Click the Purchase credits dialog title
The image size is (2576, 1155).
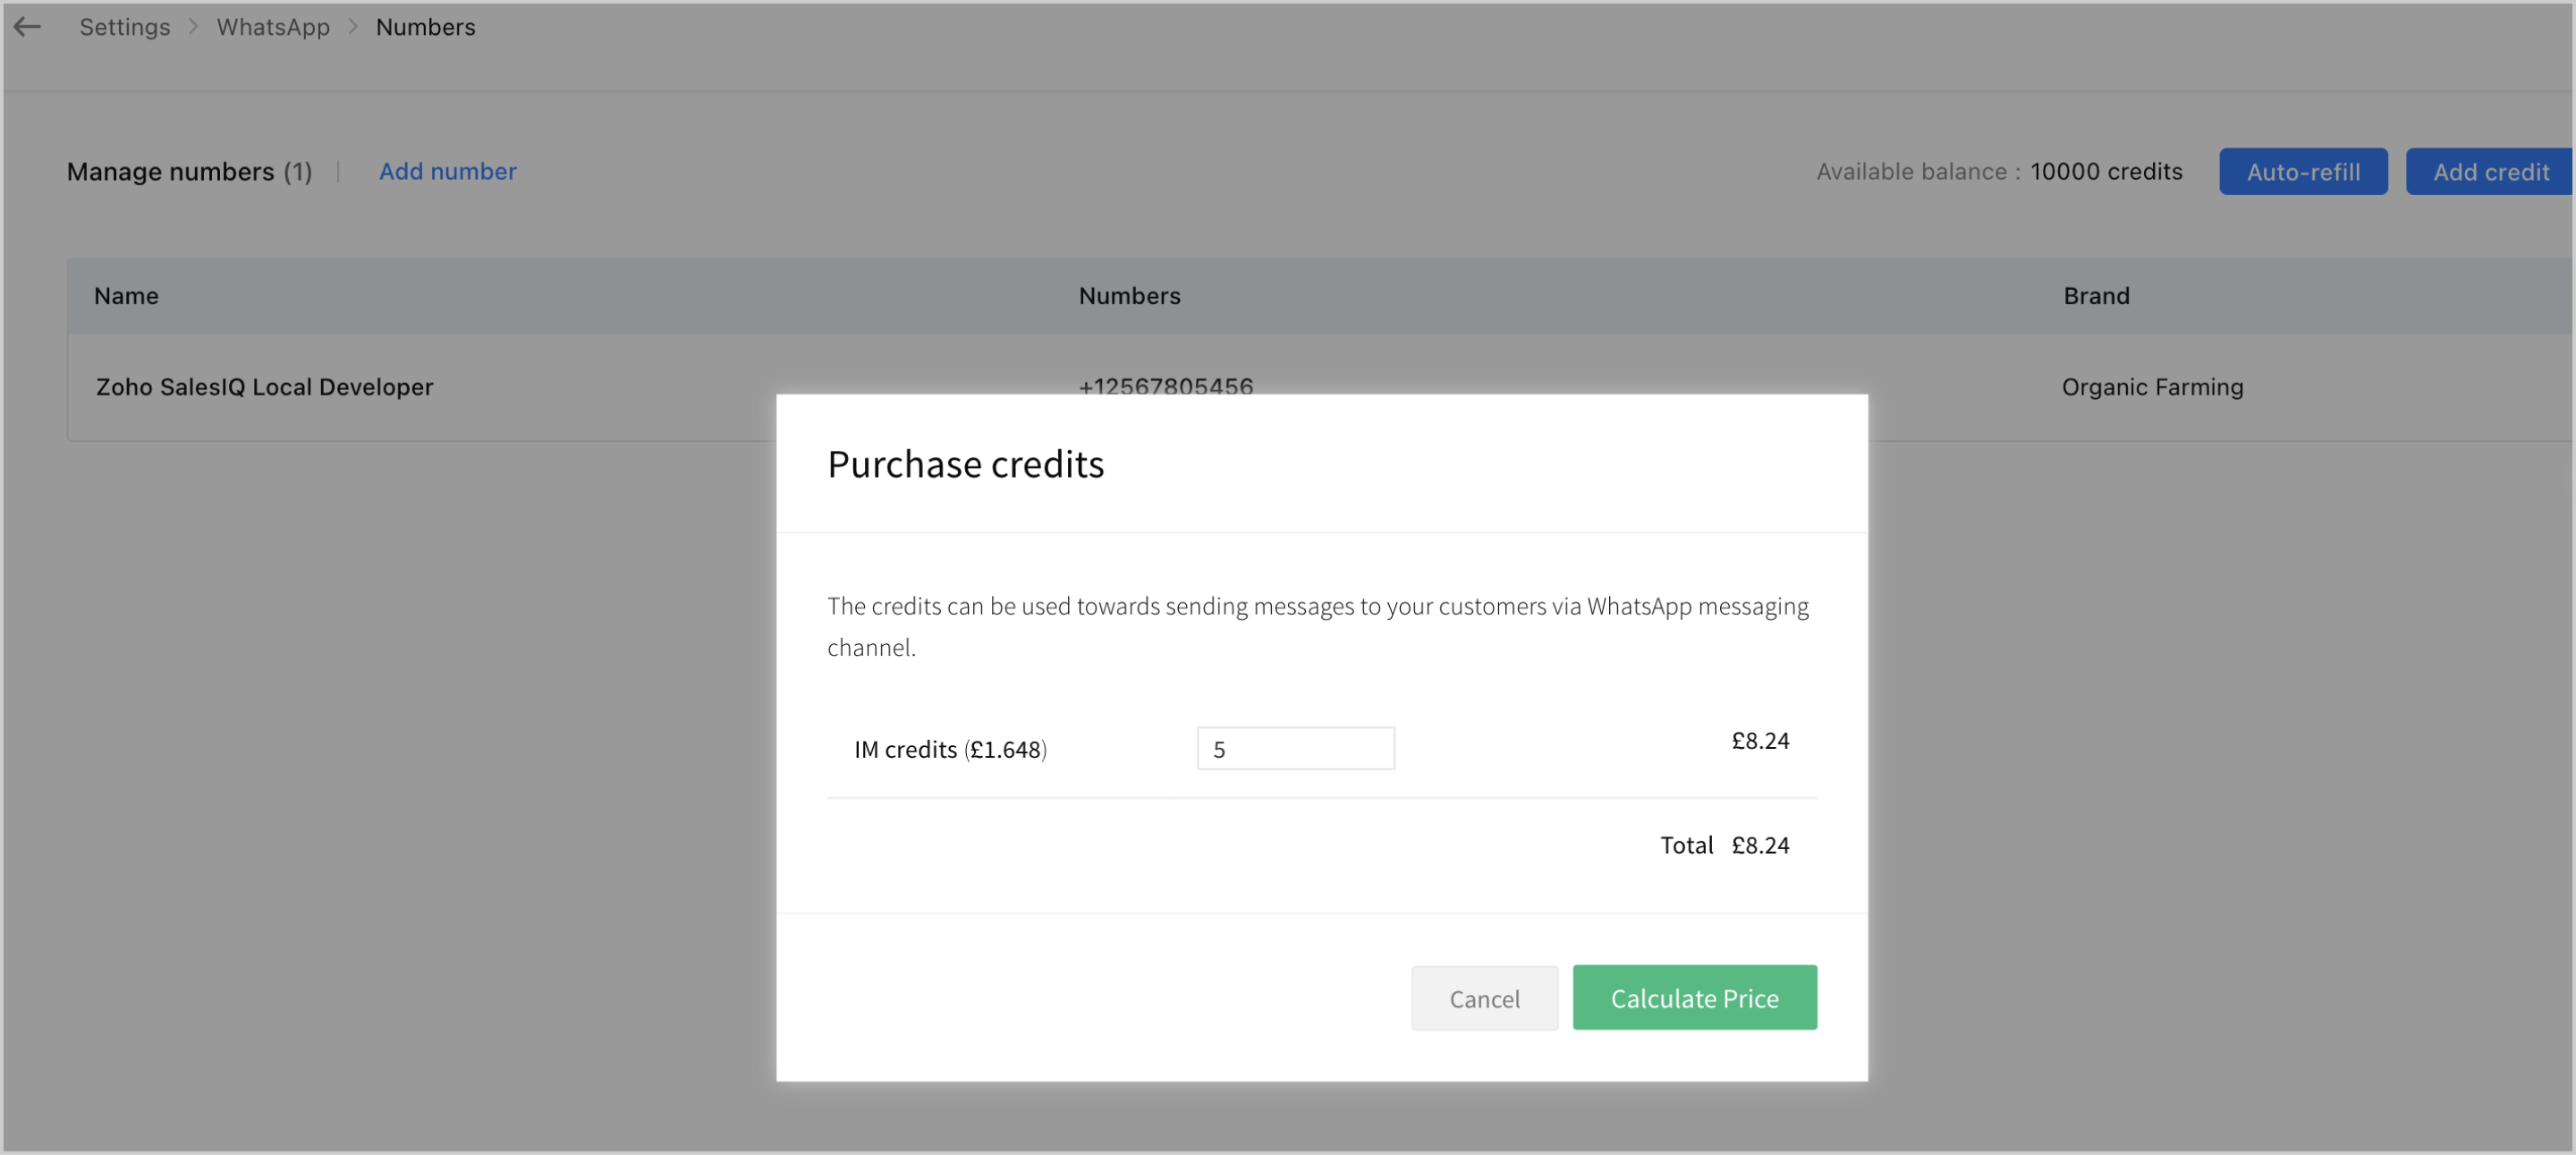(965, 464)
